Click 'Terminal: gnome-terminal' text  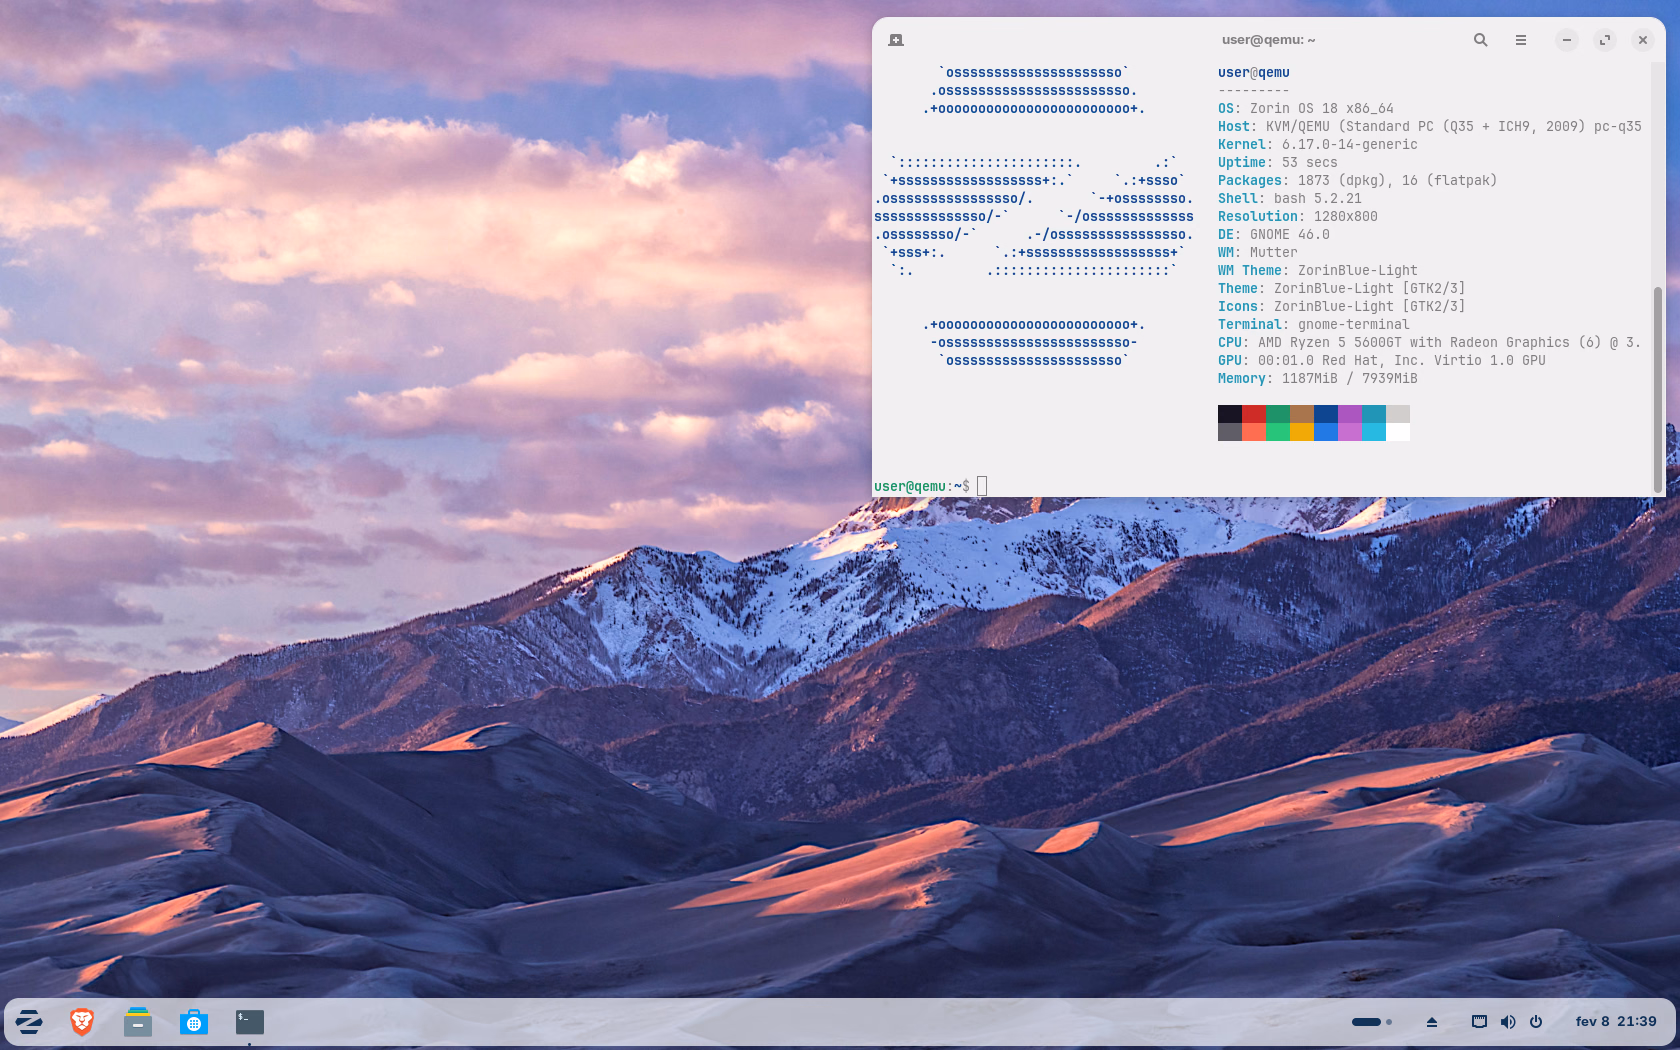(1314, 325)
